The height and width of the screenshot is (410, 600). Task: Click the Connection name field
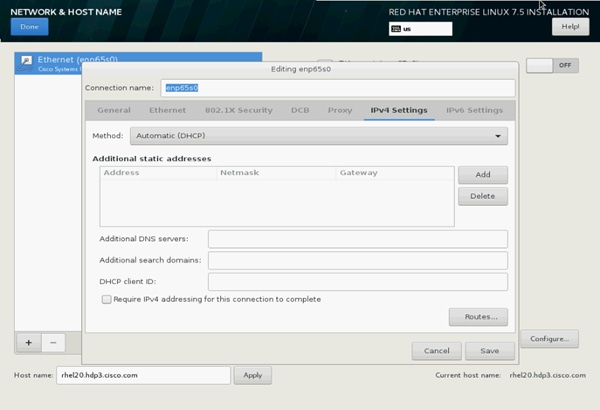point(338,88)
